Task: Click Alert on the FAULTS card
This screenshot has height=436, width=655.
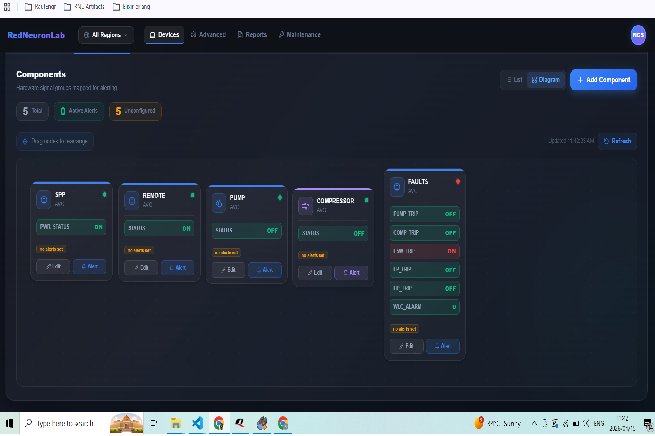Action: pos(443,346)
